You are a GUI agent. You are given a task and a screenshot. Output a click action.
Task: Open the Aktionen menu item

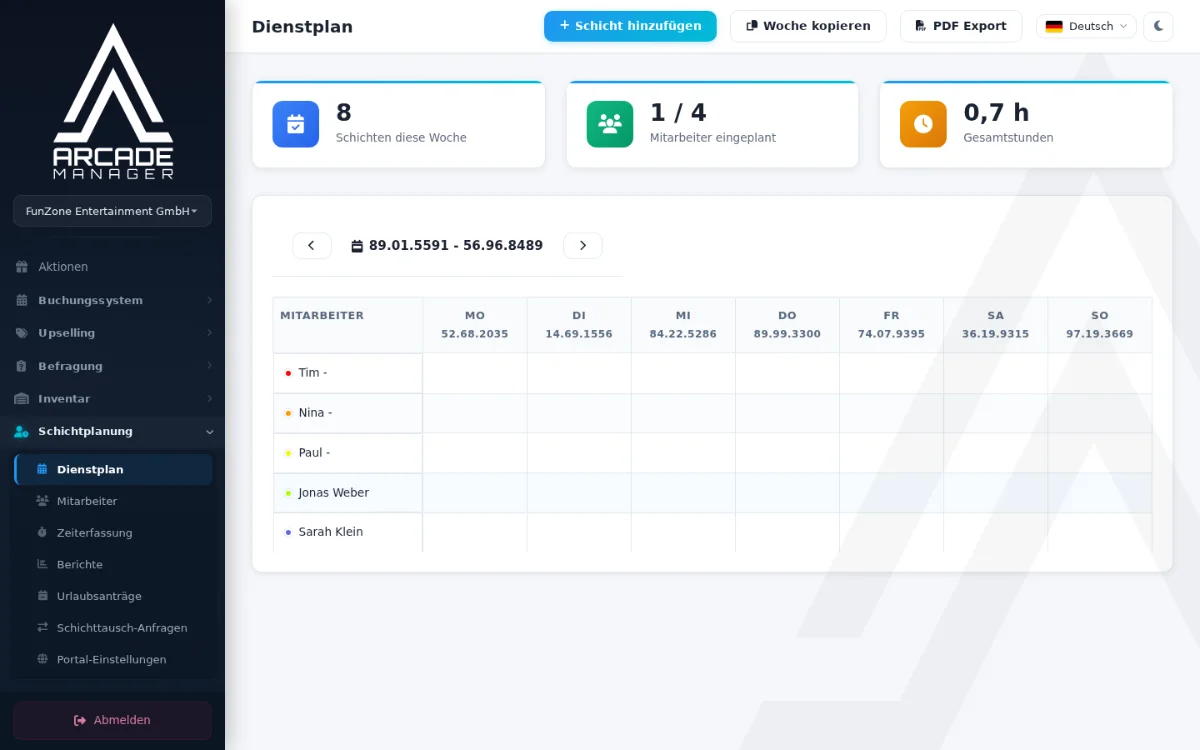tap(112, 267)
